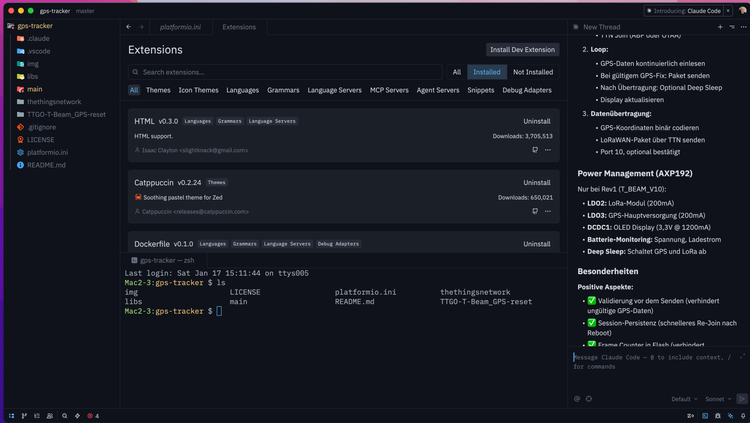
Task: Filter extensions by Debug Adapters
Action: [x=527, y=90]
